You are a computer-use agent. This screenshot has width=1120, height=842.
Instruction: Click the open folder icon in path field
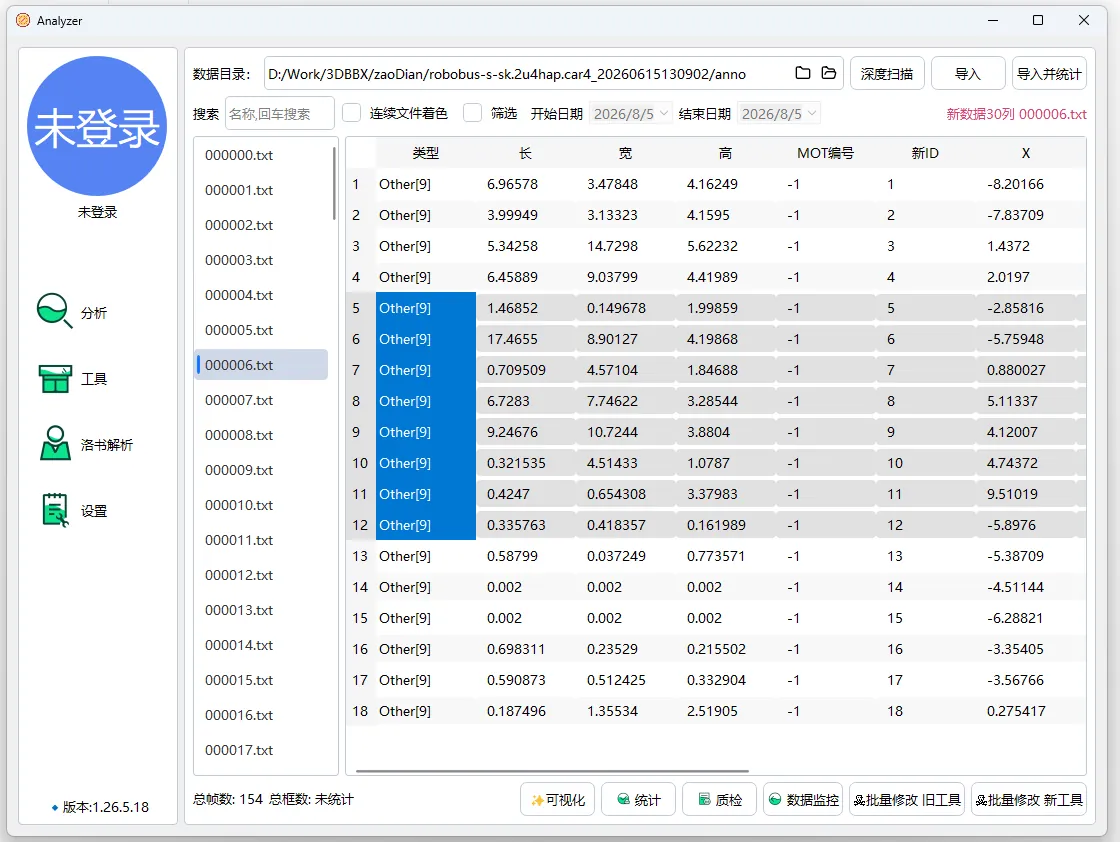tap(829, 73)
